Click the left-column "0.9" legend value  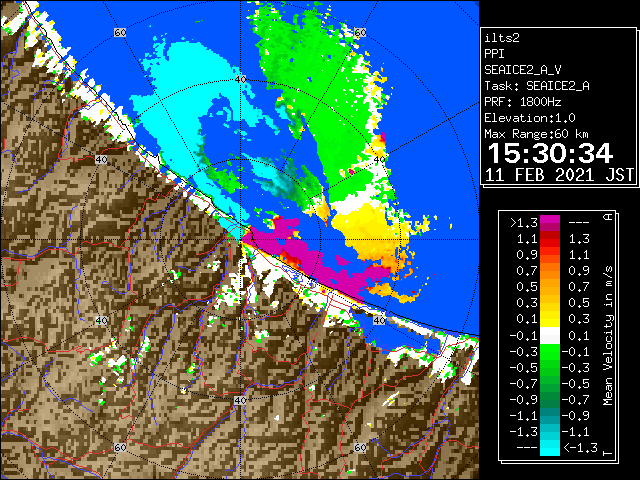[x=527, y=255]
